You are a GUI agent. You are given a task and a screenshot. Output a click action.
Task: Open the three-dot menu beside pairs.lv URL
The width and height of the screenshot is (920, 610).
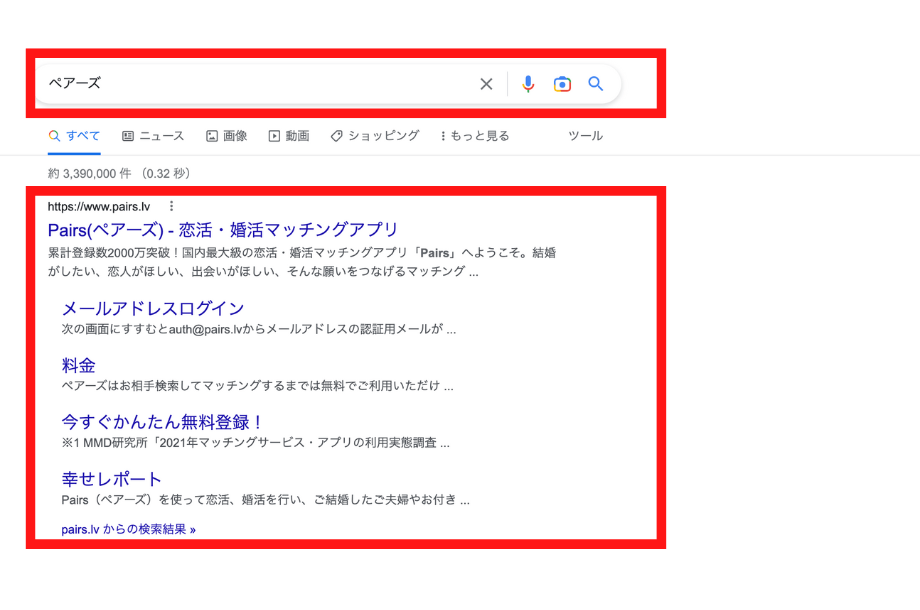(171, 206)
